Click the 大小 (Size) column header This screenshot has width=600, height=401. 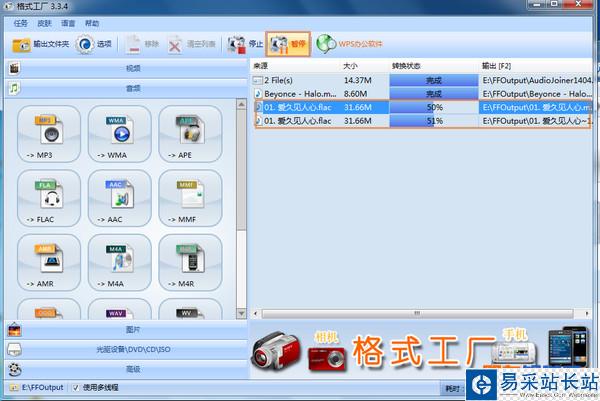[x=365, y=66]
